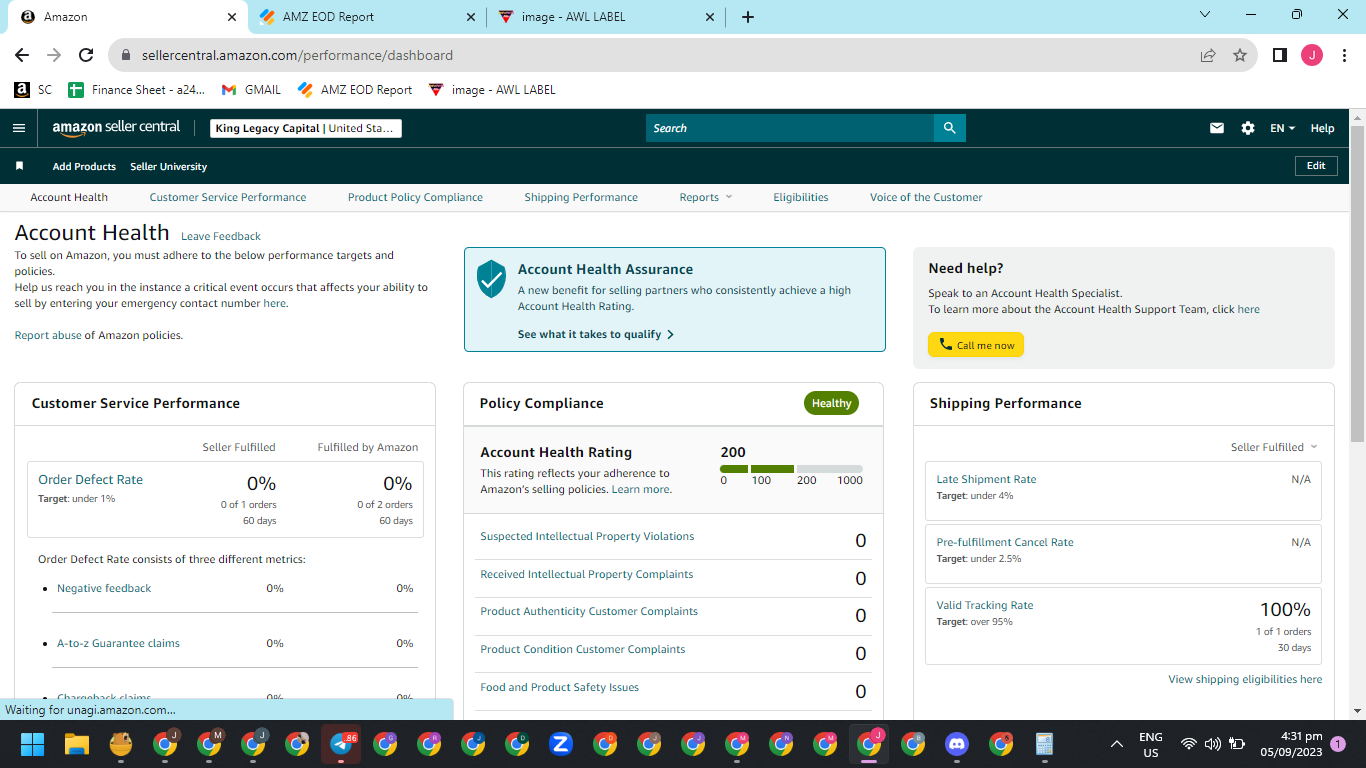
Task: Open a new browser tab
Action: click(x=748, y=17)
